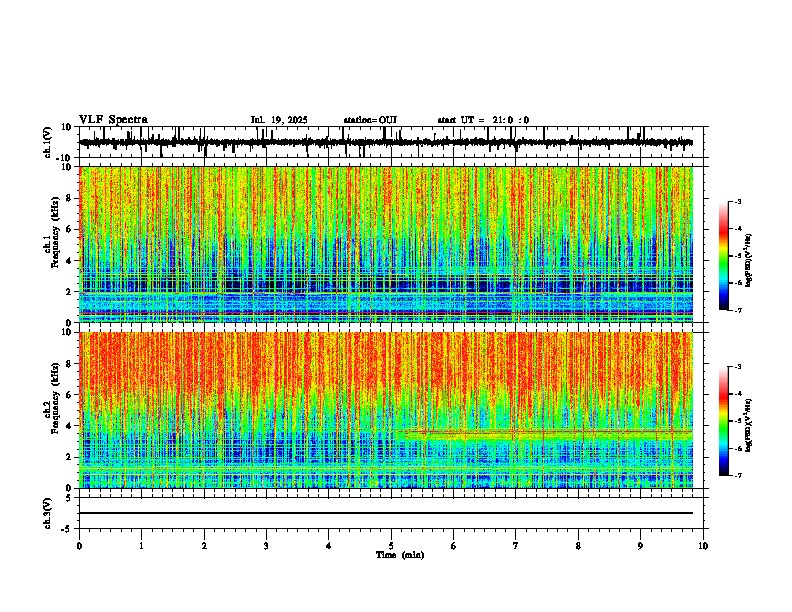Click the yellow 3.5 kHz band in ch.2 spectrogram
Screen dimensions: 792x612
click(548, 433)
